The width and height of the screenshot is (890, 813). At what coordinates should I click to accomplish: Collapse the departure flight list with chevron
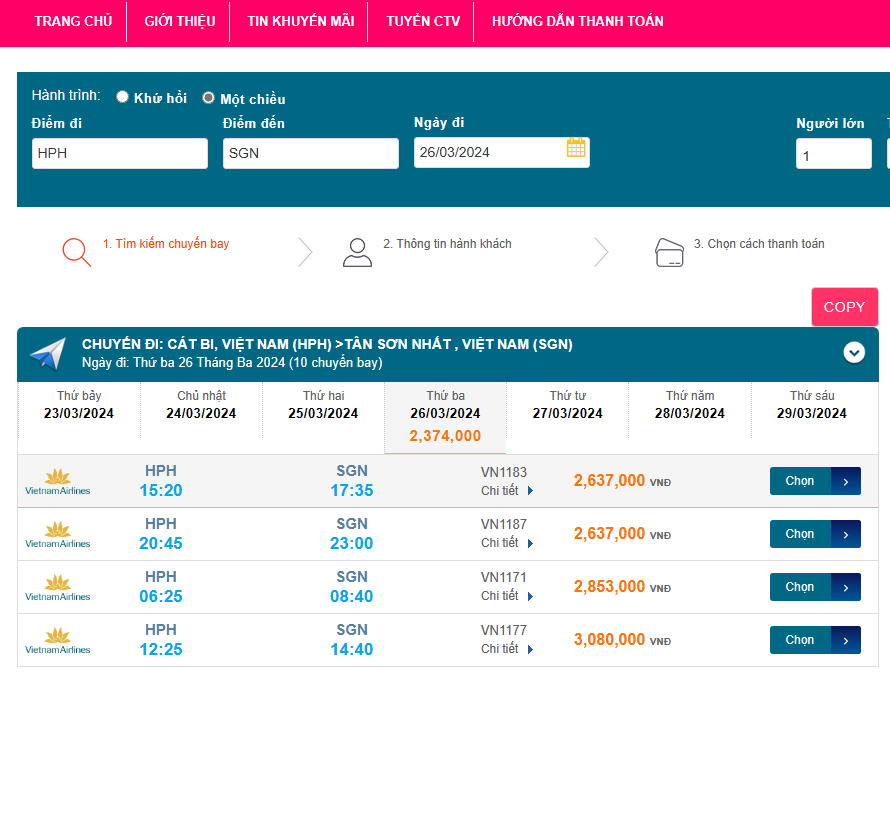[854, 352]
